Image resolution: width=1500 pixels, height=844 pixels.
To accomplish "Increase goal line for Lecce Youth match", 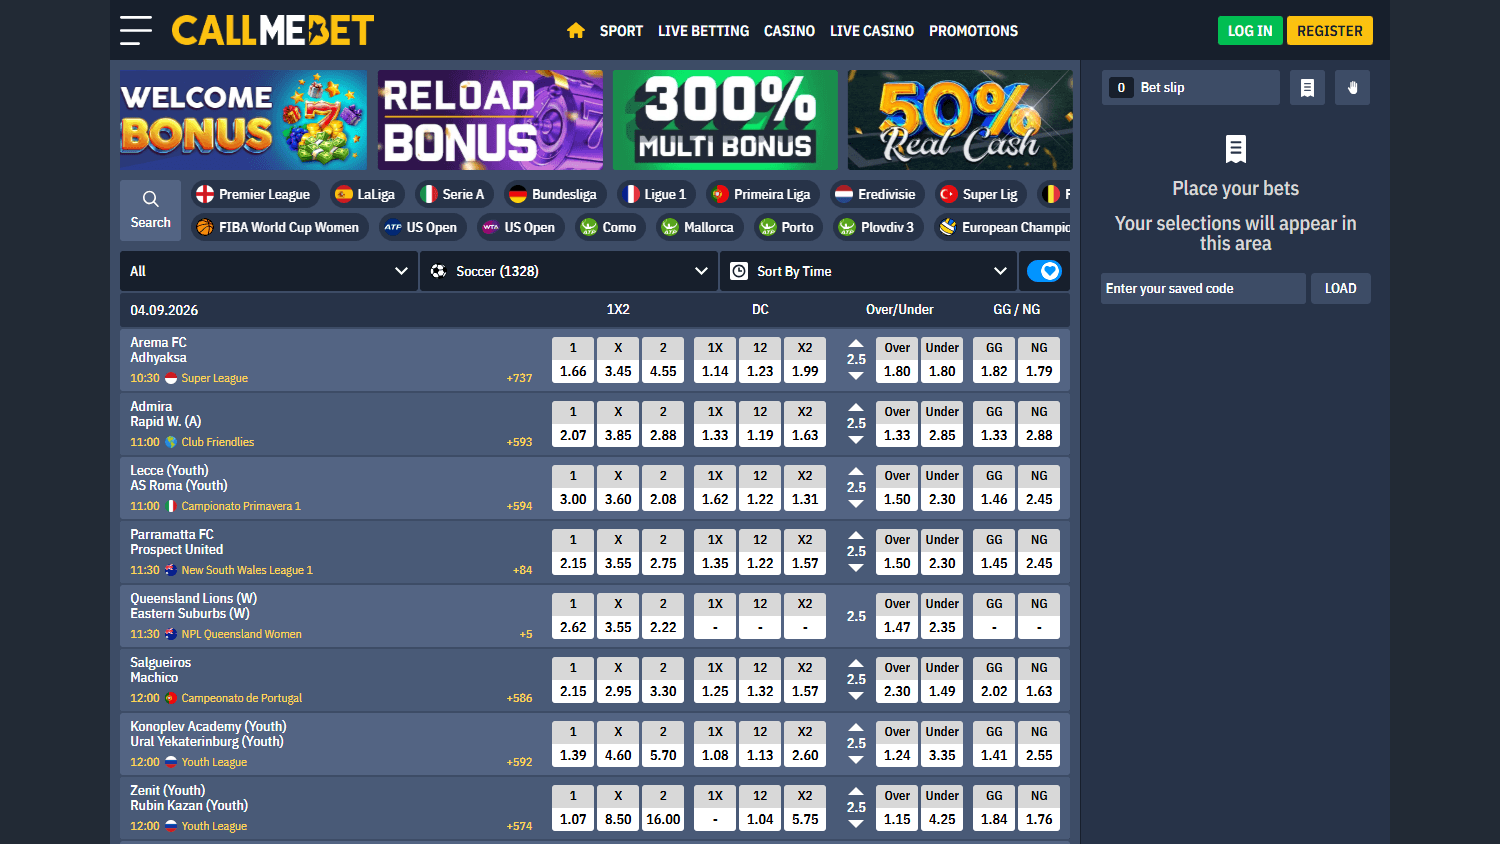I will (856, 471).
